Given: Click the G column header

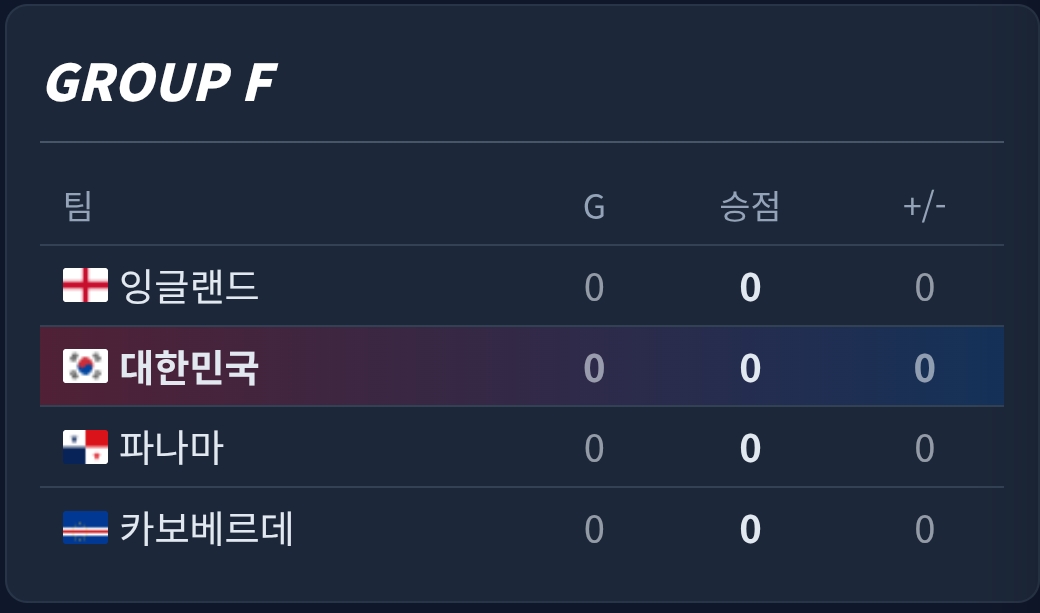Looking at the screenshot, I should click(594, 207).
